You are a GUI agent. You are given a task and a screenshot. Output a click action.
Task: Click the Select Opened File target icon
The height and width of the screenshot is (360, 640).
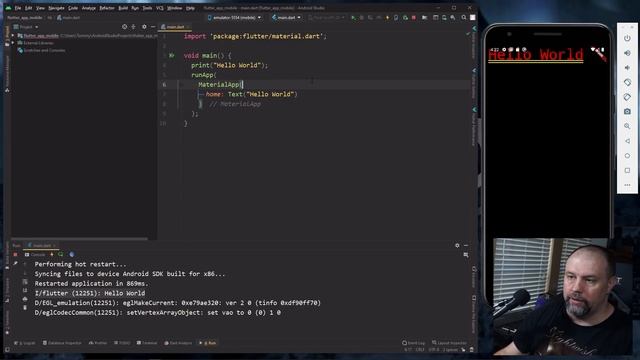coord(124,27)
